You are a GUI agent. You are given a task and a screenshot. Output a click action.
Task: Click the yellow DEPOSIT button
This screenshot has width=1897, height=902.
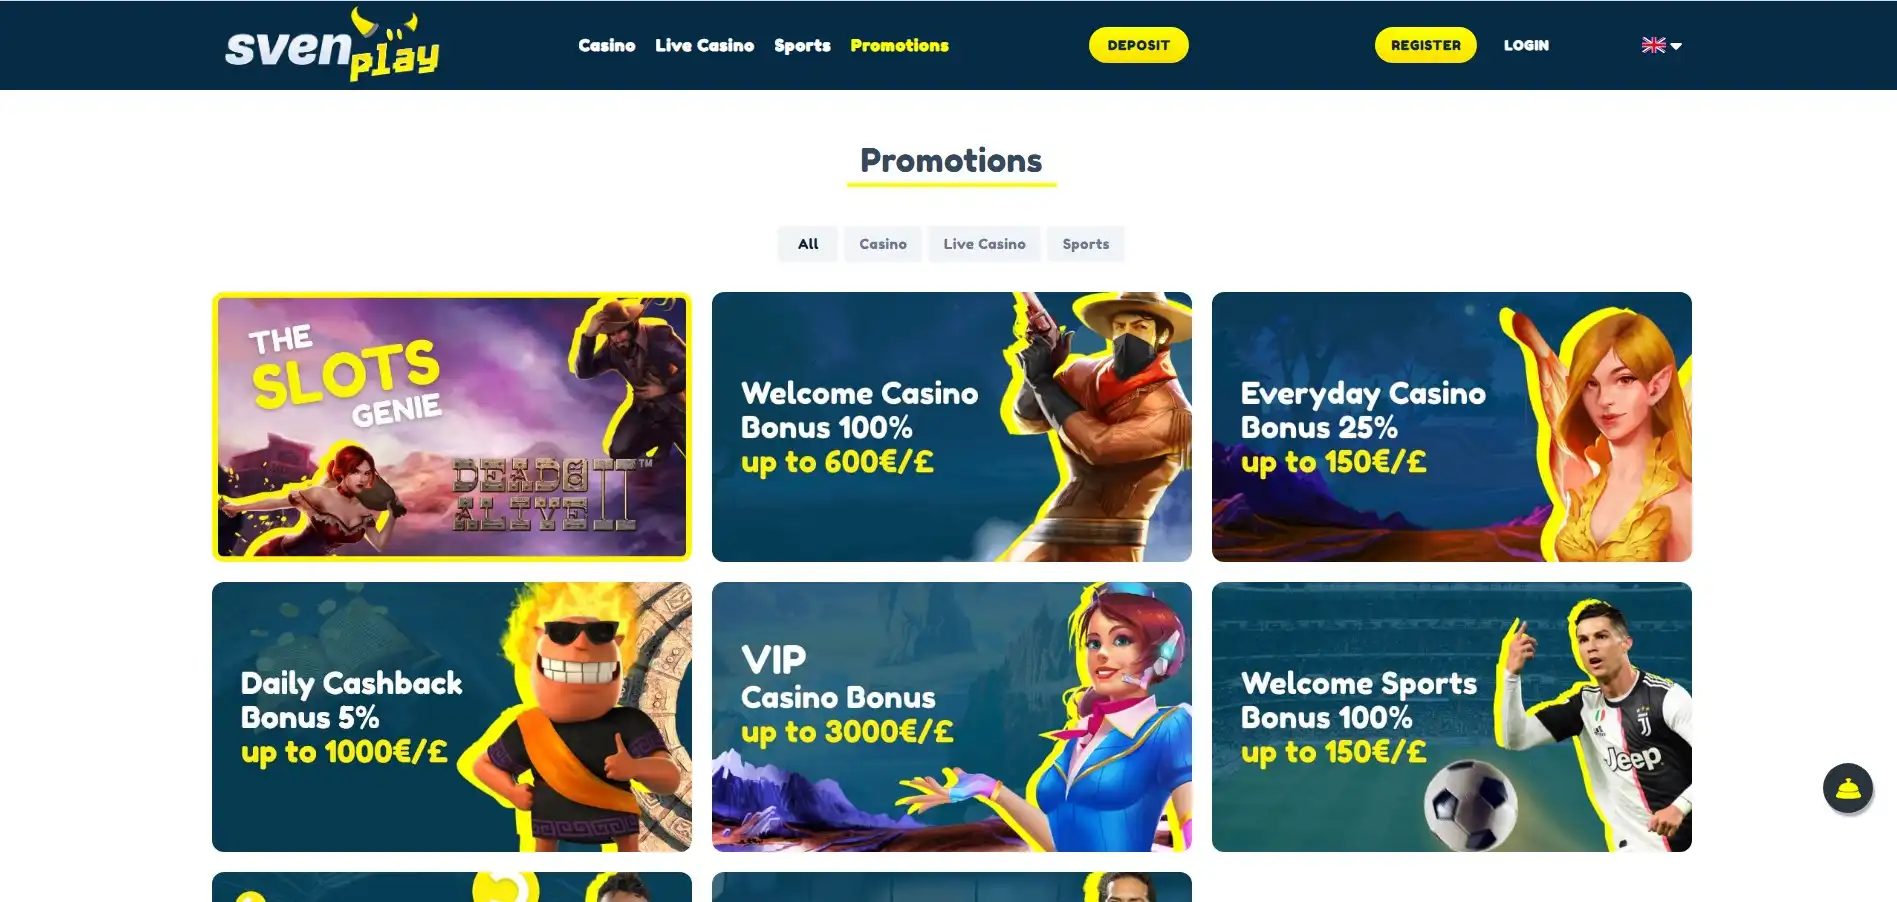pos(1138,45)
